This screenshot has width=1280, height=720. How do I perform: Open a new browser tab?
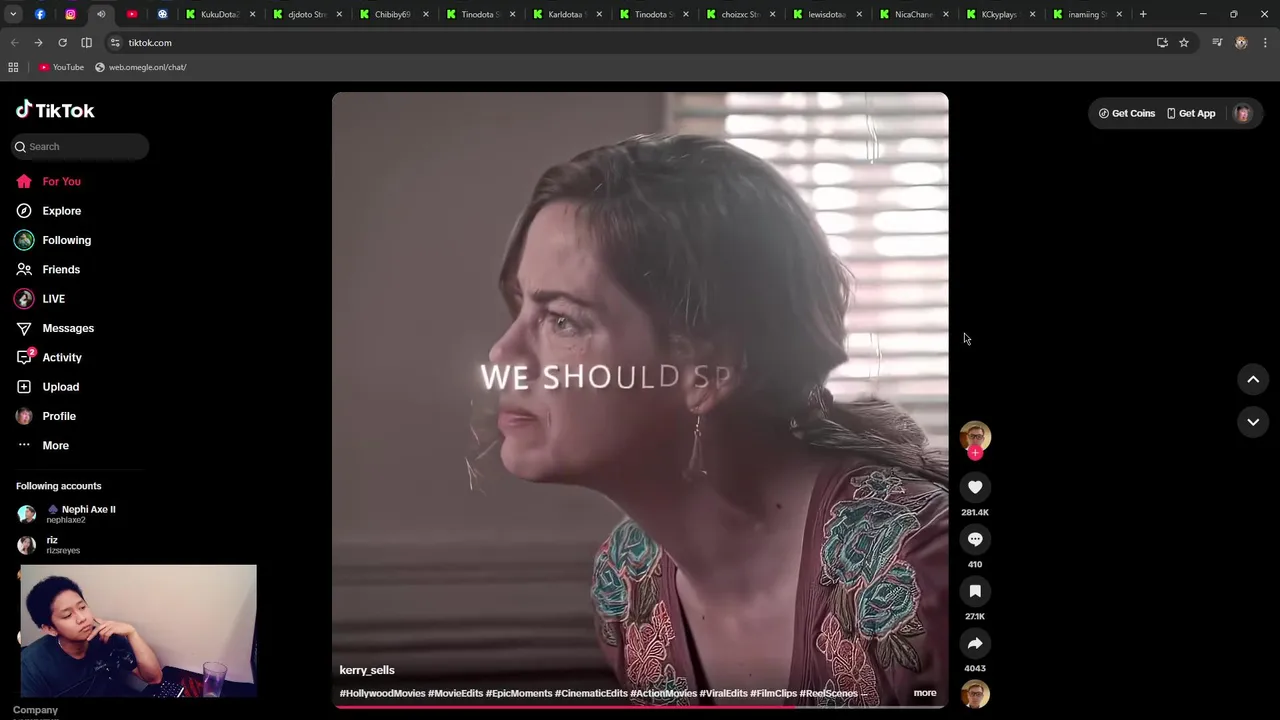point(1143,14)
